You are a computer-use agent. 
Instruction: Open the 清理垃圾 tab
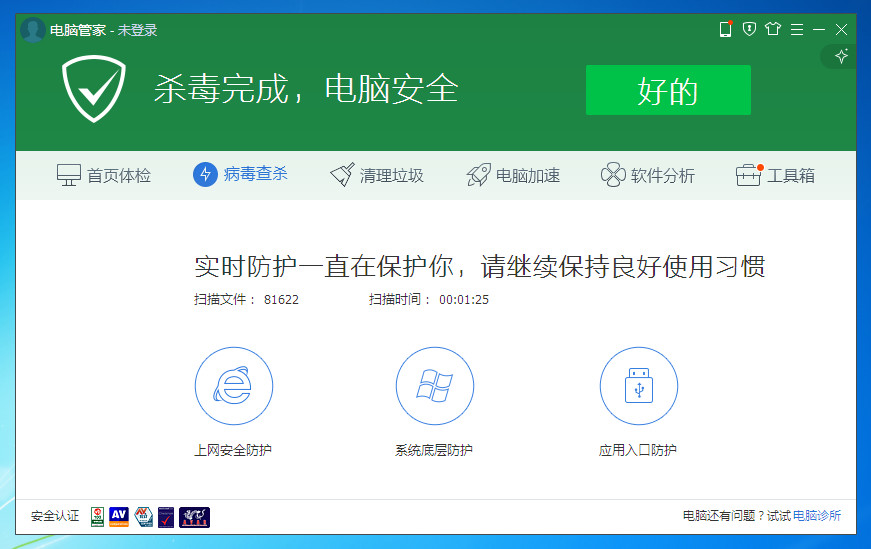[x=377, y=175]
